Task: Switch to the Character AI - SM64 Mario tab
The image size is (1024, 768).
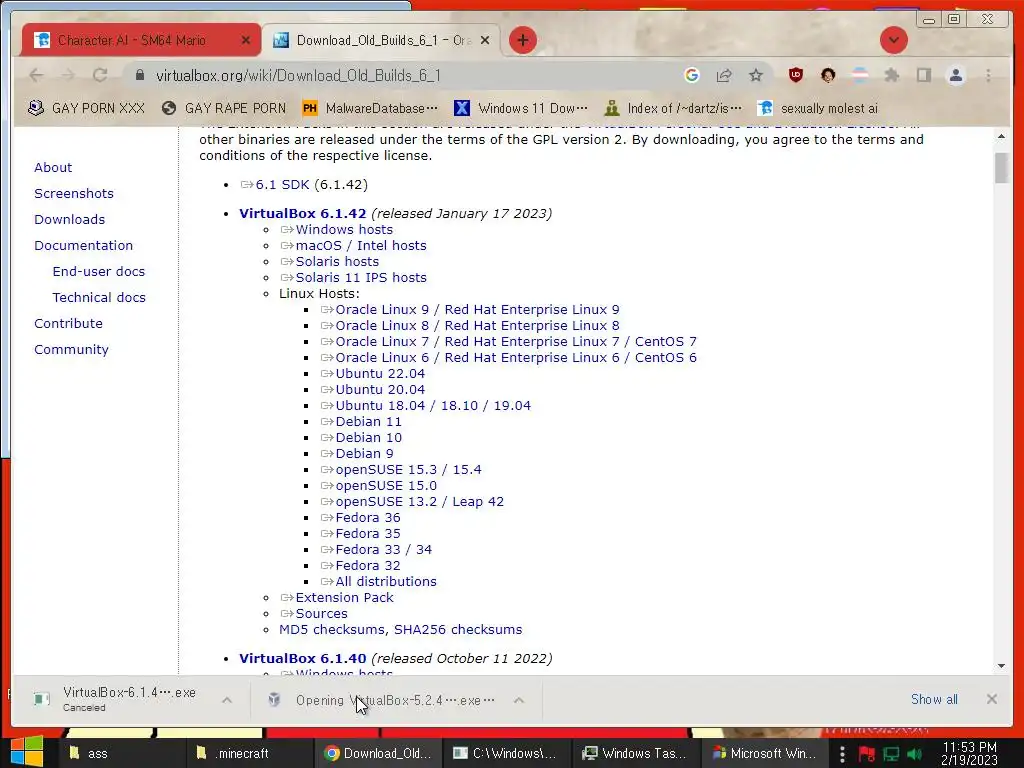Action: [133, 40]
